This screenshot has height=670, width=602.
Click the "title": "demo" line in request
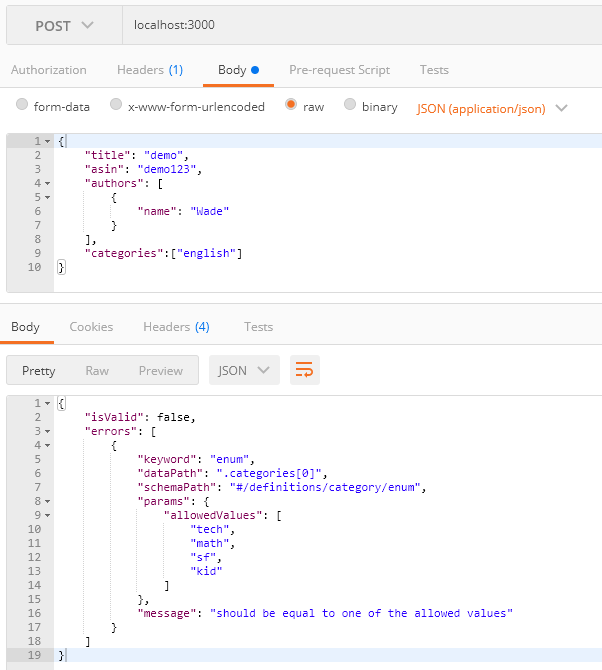click(x=137, y=155)
